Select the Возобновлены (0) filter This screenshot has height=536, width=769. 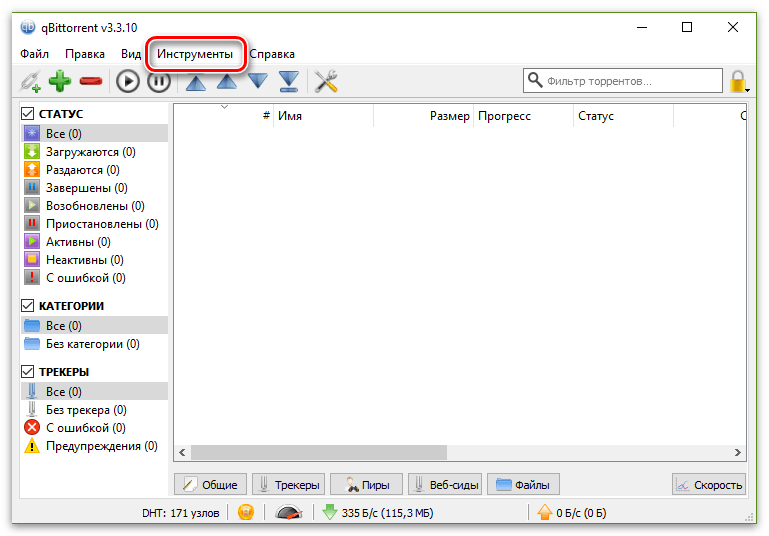(x=95, y=205)
